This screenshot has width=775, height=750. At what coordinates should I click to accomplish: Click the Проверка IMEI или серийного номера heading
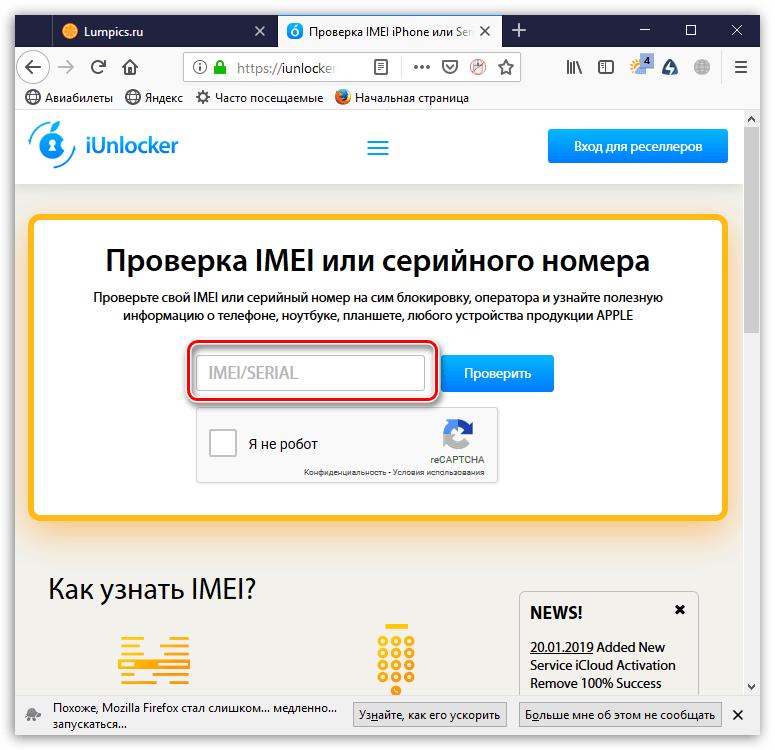[x=378, y=261]
